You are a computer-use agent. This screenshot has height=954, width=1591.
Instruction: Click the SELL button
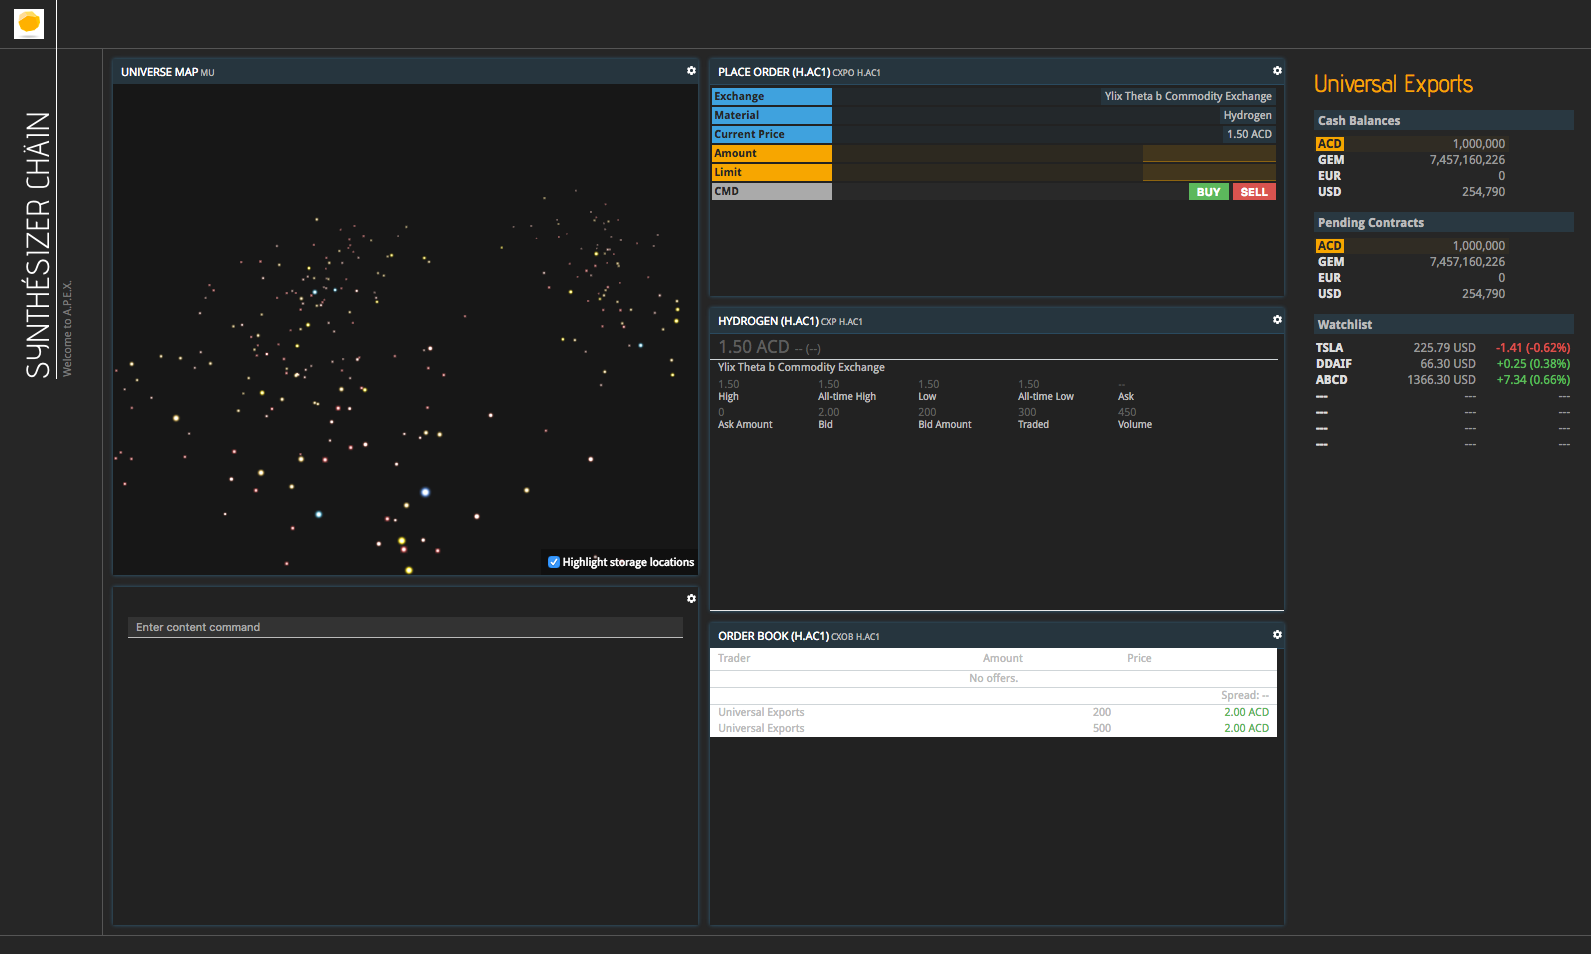point(1254,192)
